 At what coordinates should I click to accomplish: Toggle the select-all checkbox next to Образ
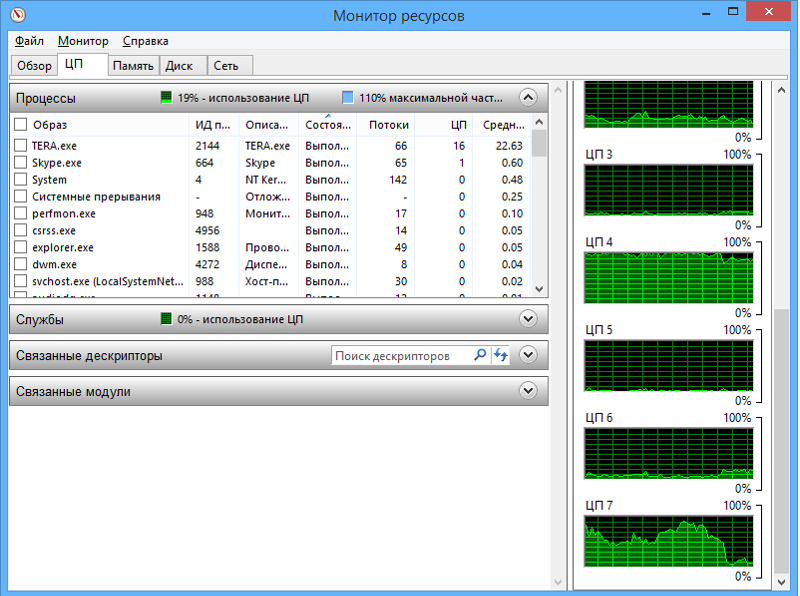(x=20, y=125)
